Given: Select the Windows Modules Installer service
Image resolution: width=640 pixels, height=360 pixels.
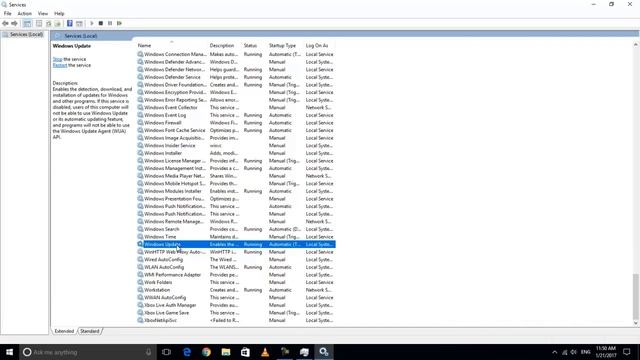Looking at the screenshot, I should click(236, 191).
